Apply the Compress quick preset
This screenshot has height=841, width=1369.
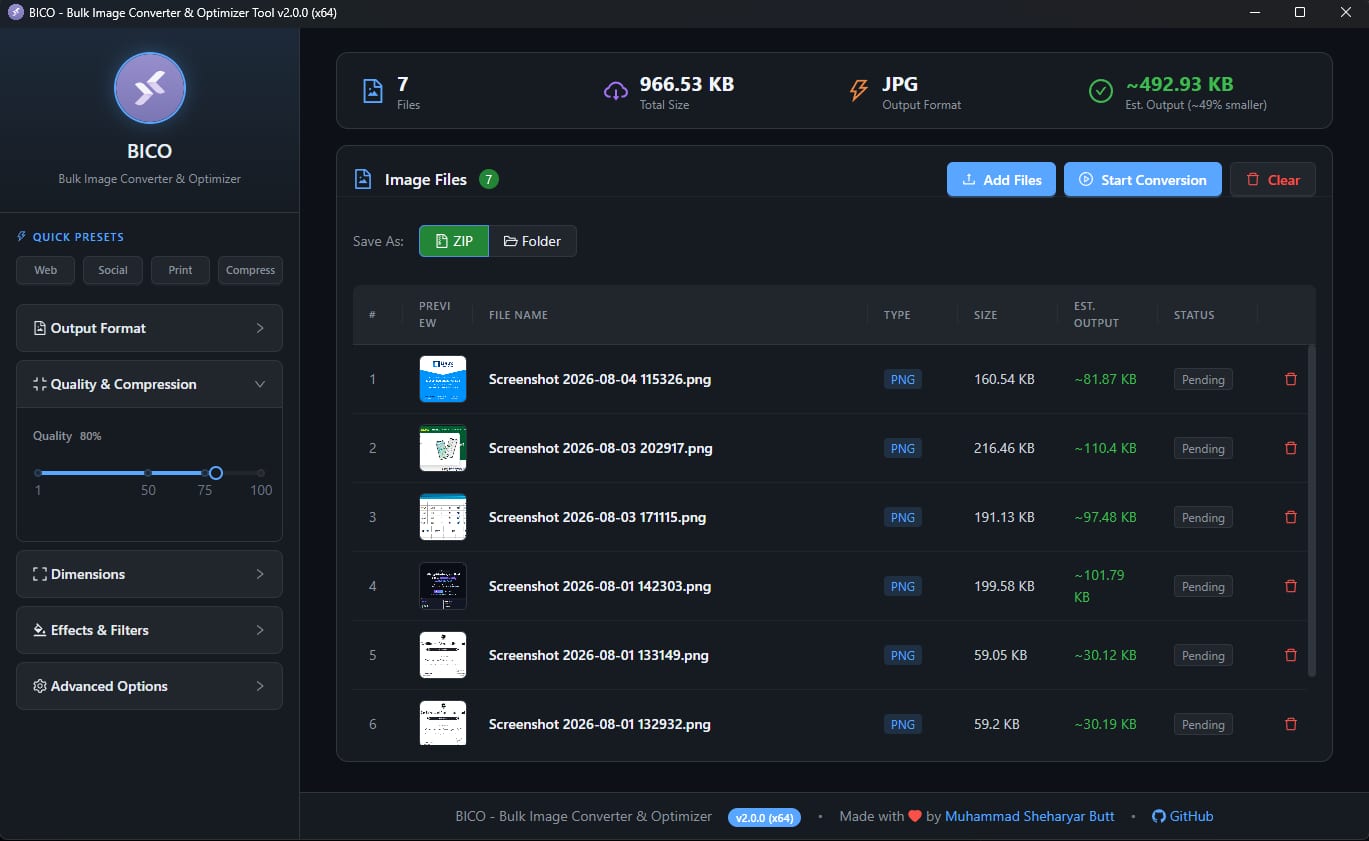[x=250, y=270]
